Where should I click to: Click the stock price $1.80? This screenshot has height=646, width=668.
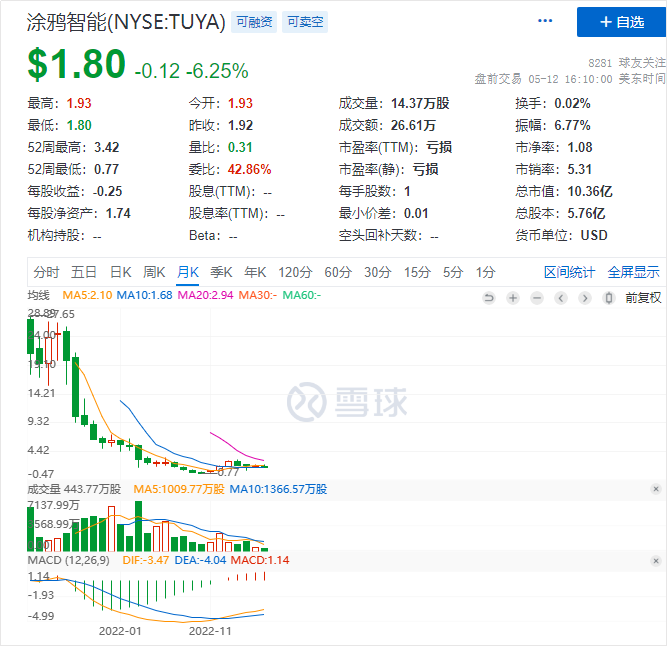[x=76, y=64]
